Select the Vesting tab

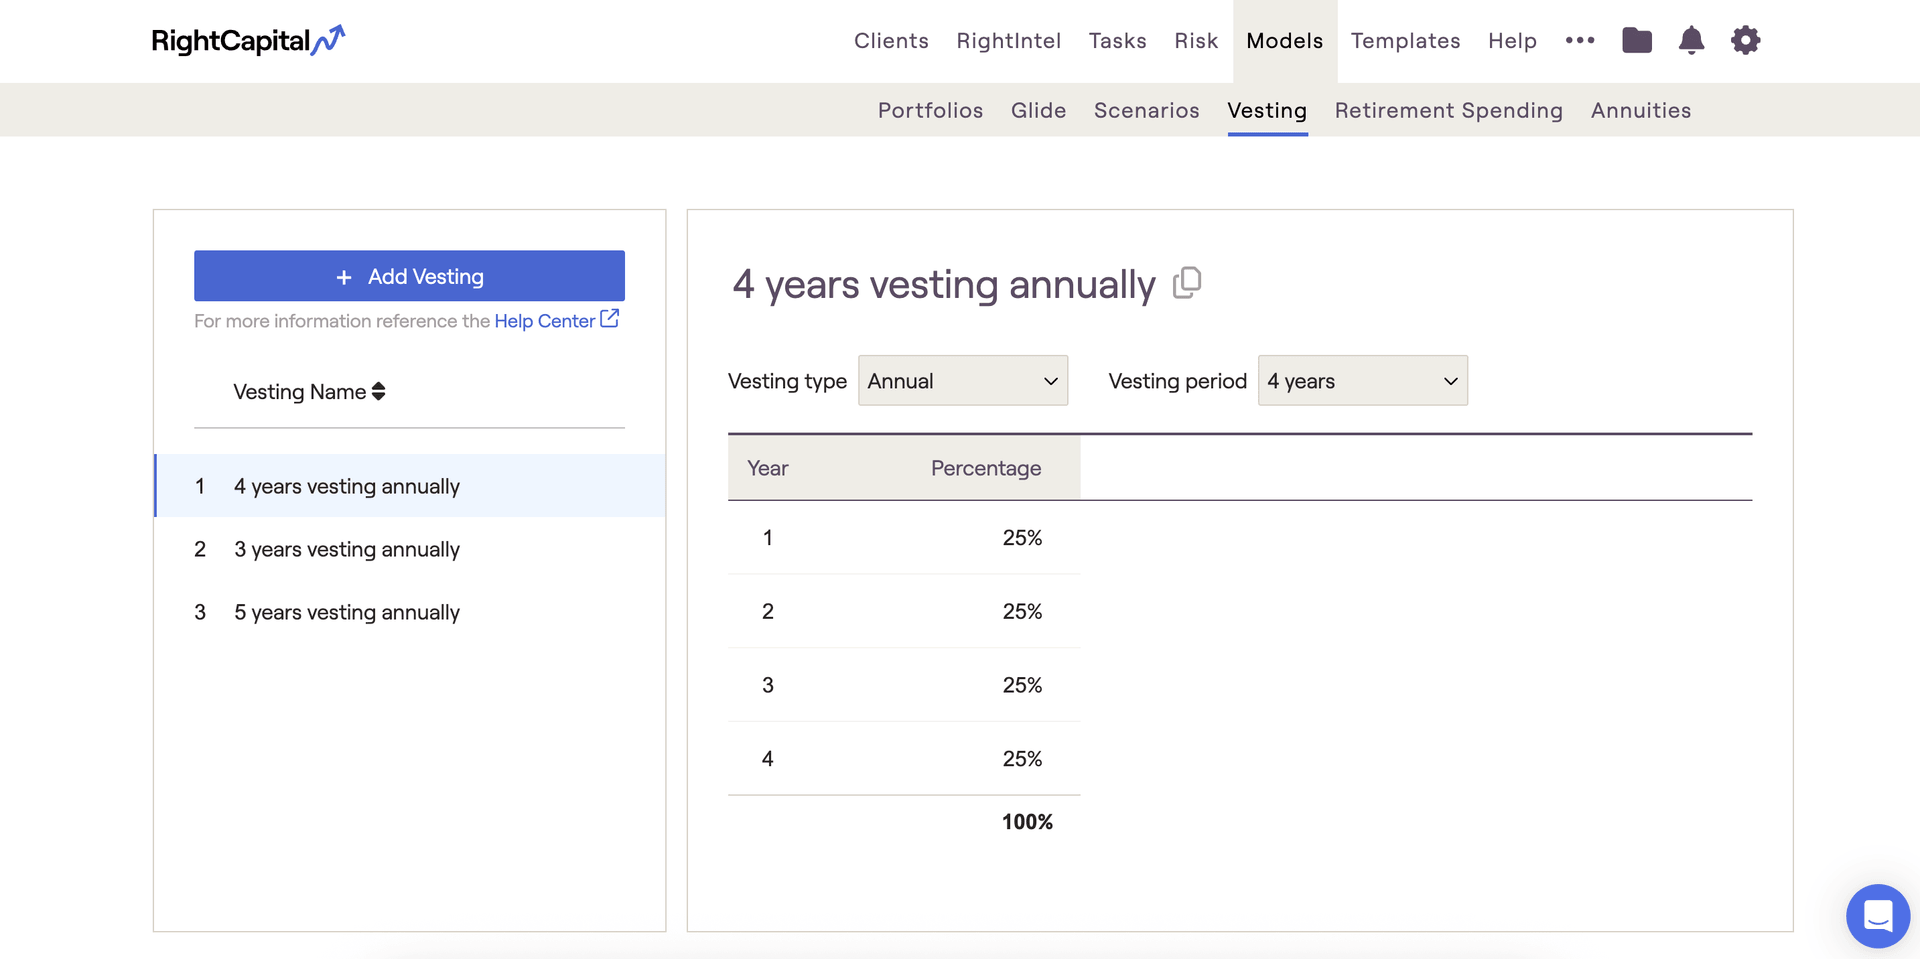(x=1267, y=110)
